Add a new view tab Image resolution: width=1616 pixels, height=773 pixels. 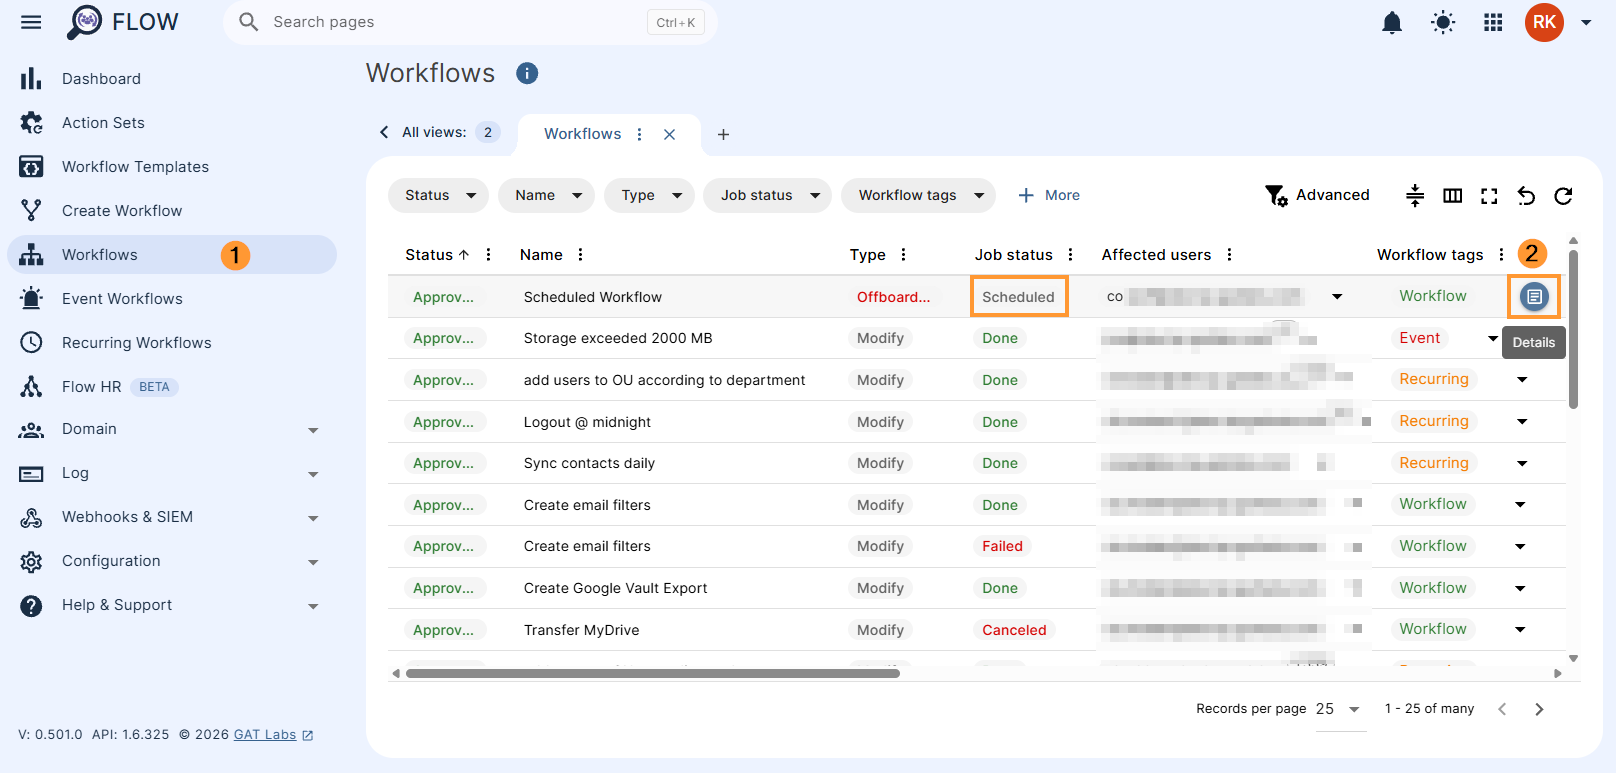point(723,134)
